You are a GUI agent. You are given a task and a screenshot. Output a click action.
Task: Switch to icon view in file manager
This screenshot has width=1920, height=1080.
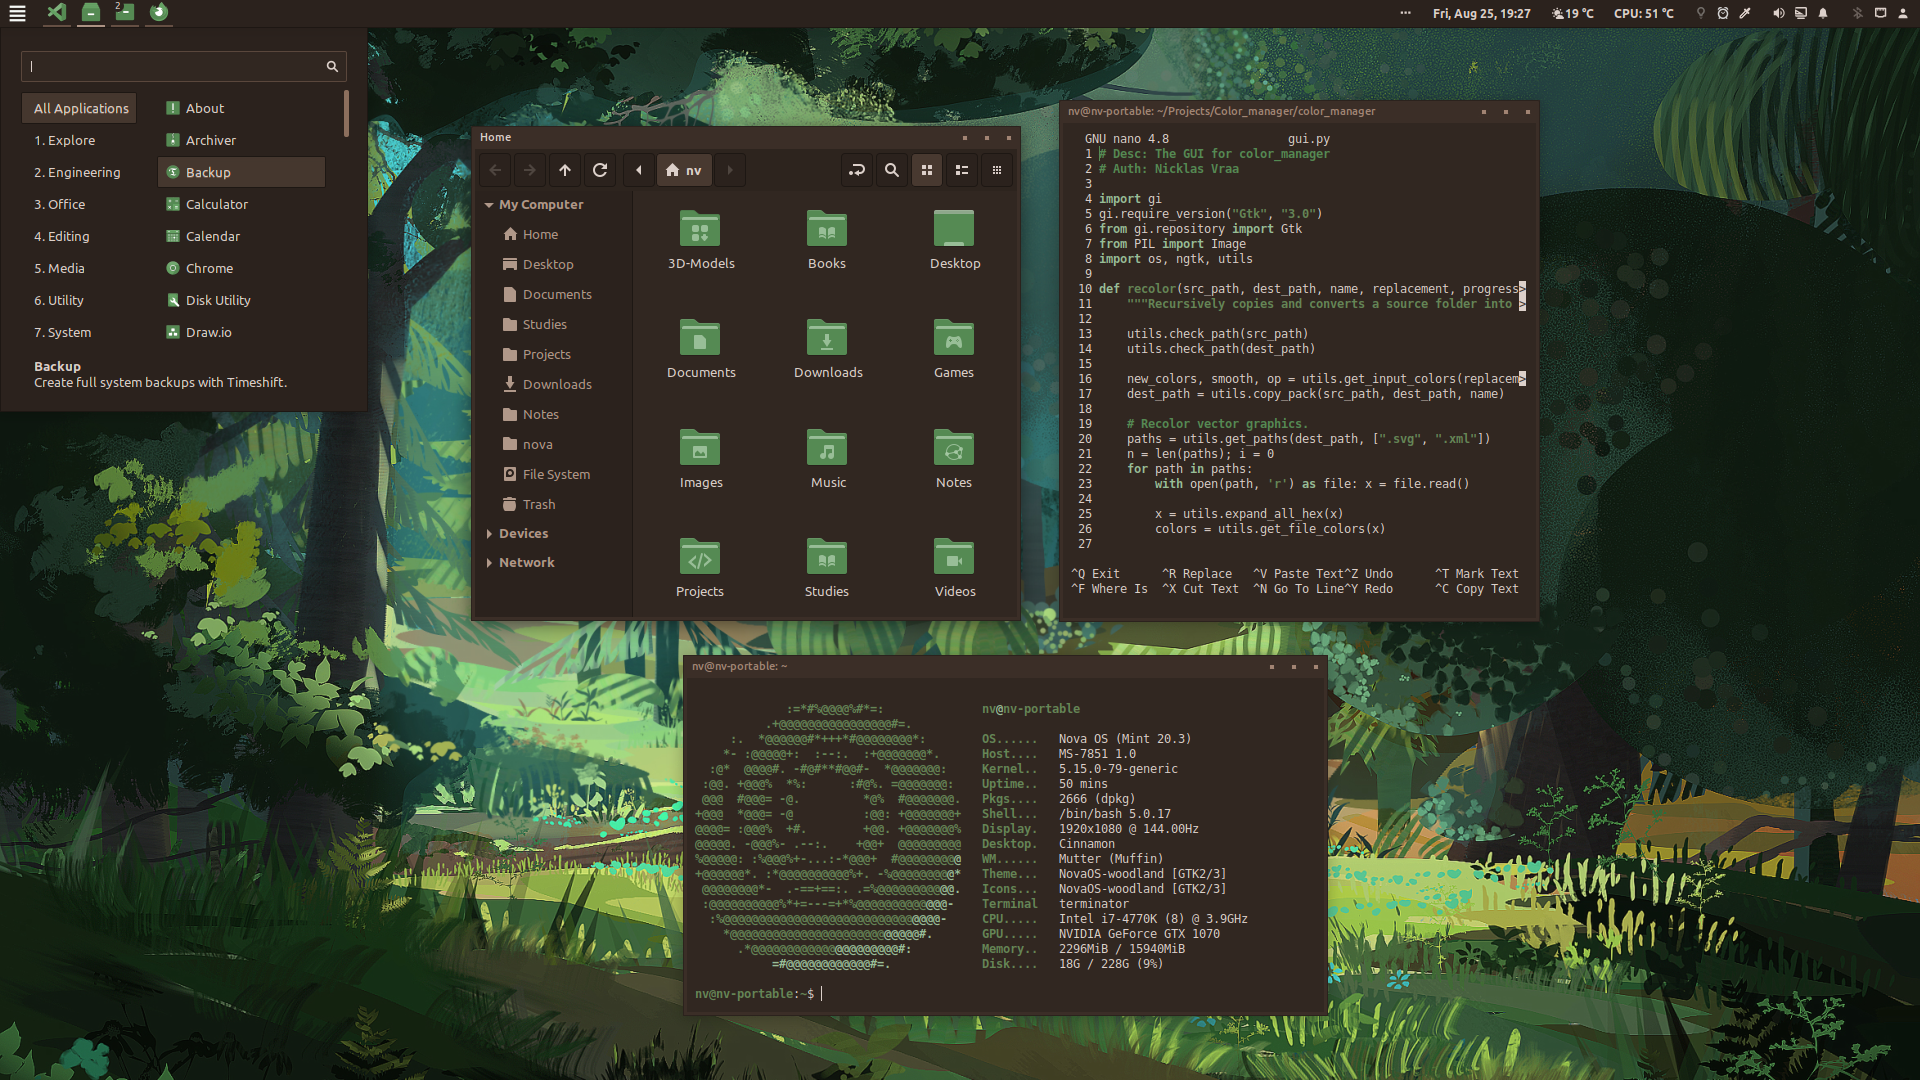click(927, 170)
